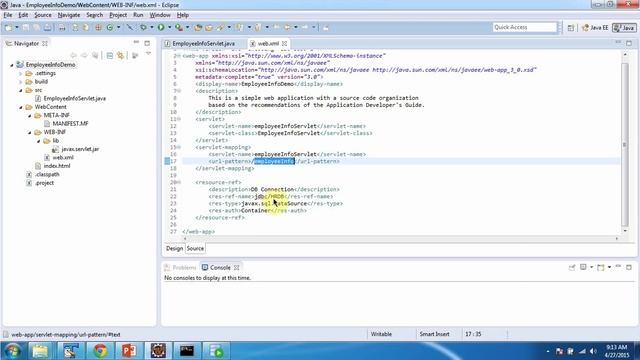Open the Navigate menu
Viewport: 640px width, 360px height.
(x=69, y=15)
